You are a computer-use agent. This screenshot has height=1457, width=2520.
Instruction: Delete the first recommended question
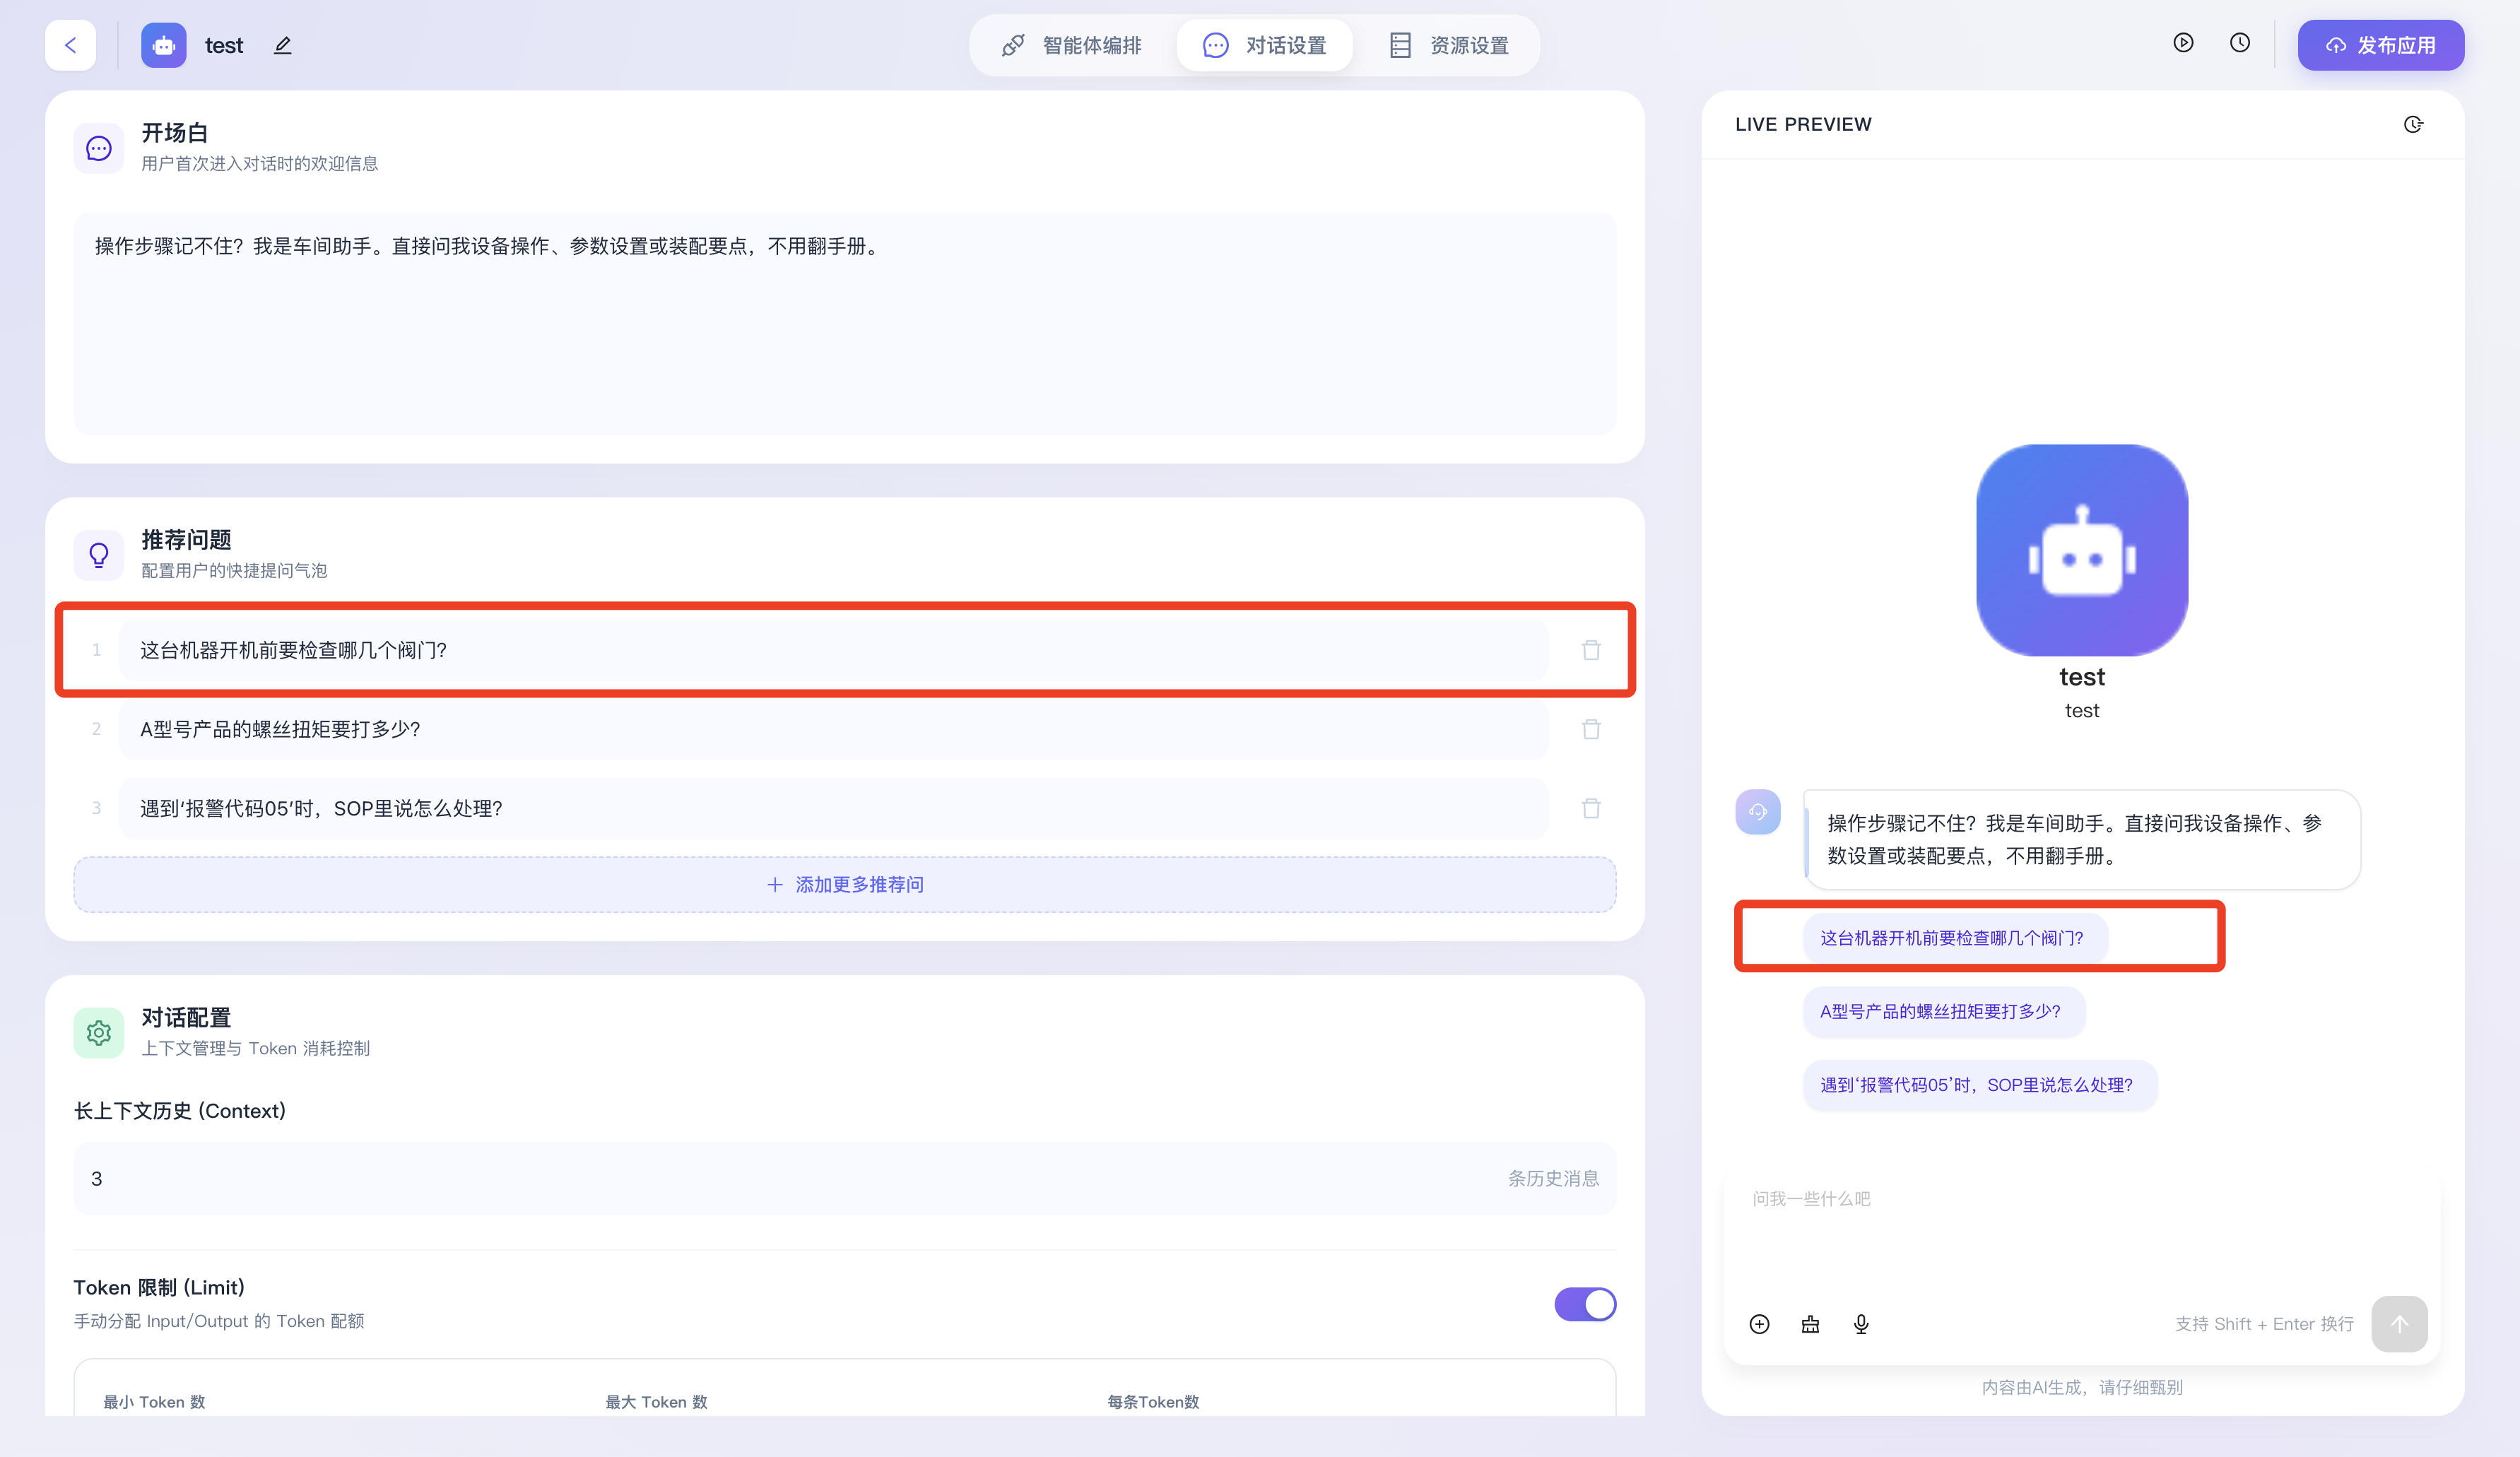click(1591, 650)
